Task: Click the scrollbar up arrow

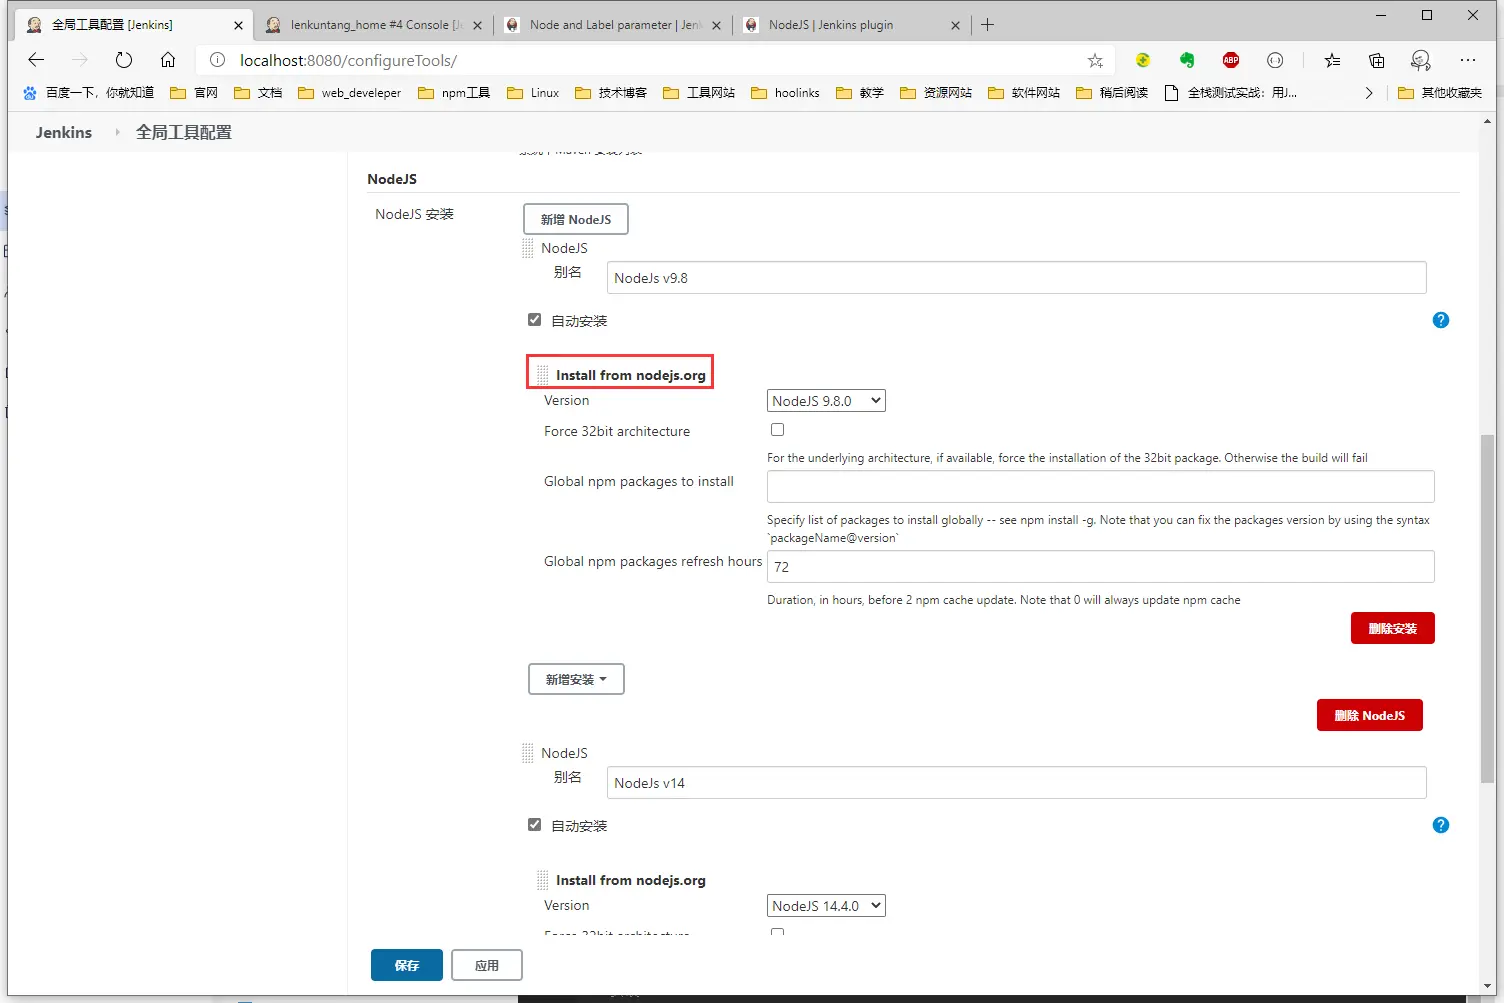Action: click(x=1487, y=122)
